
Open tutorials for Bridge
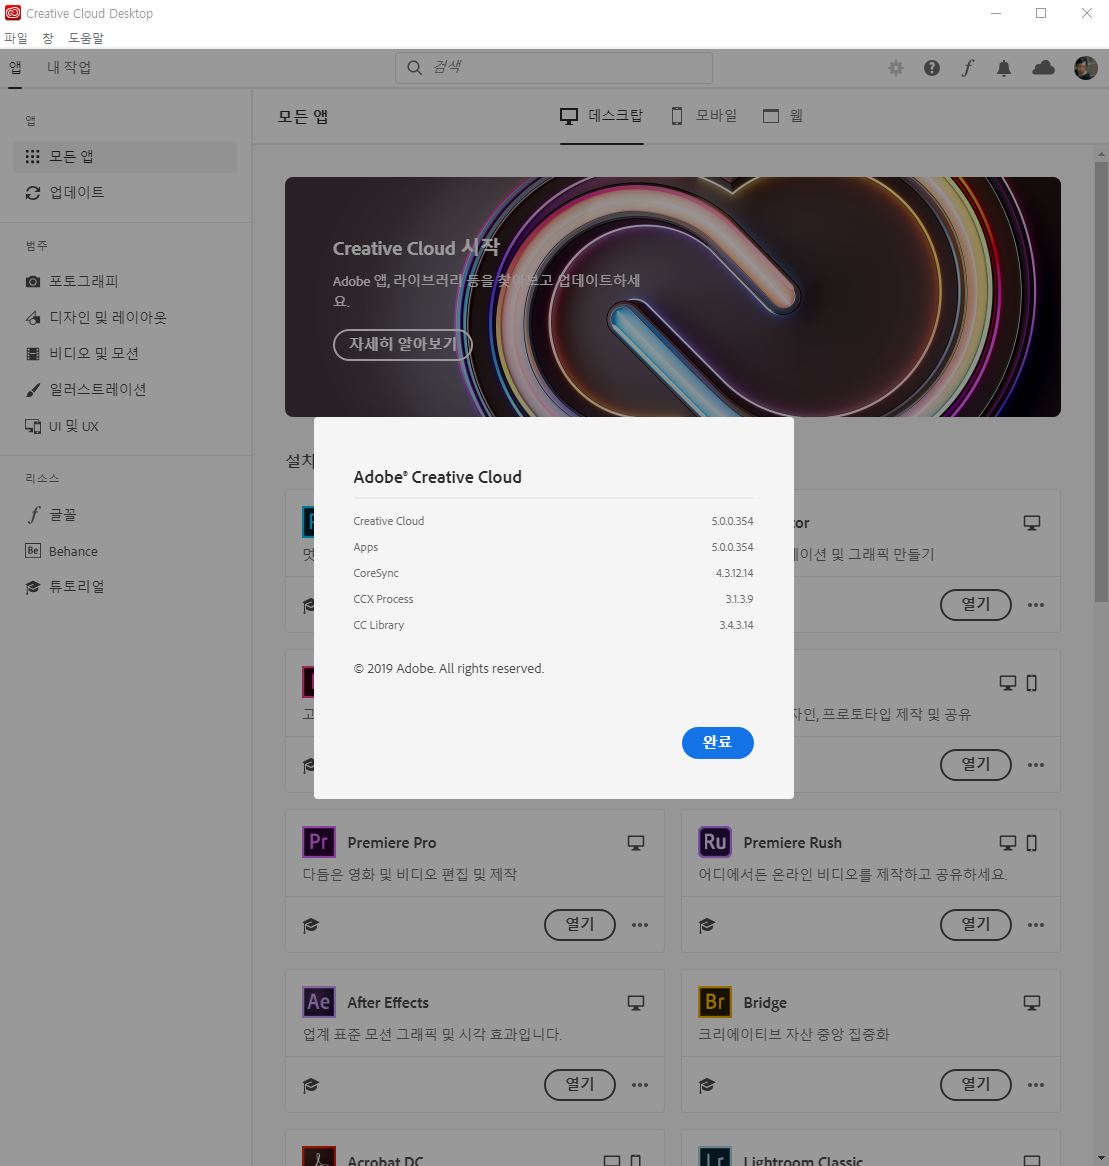point(707,1085)
